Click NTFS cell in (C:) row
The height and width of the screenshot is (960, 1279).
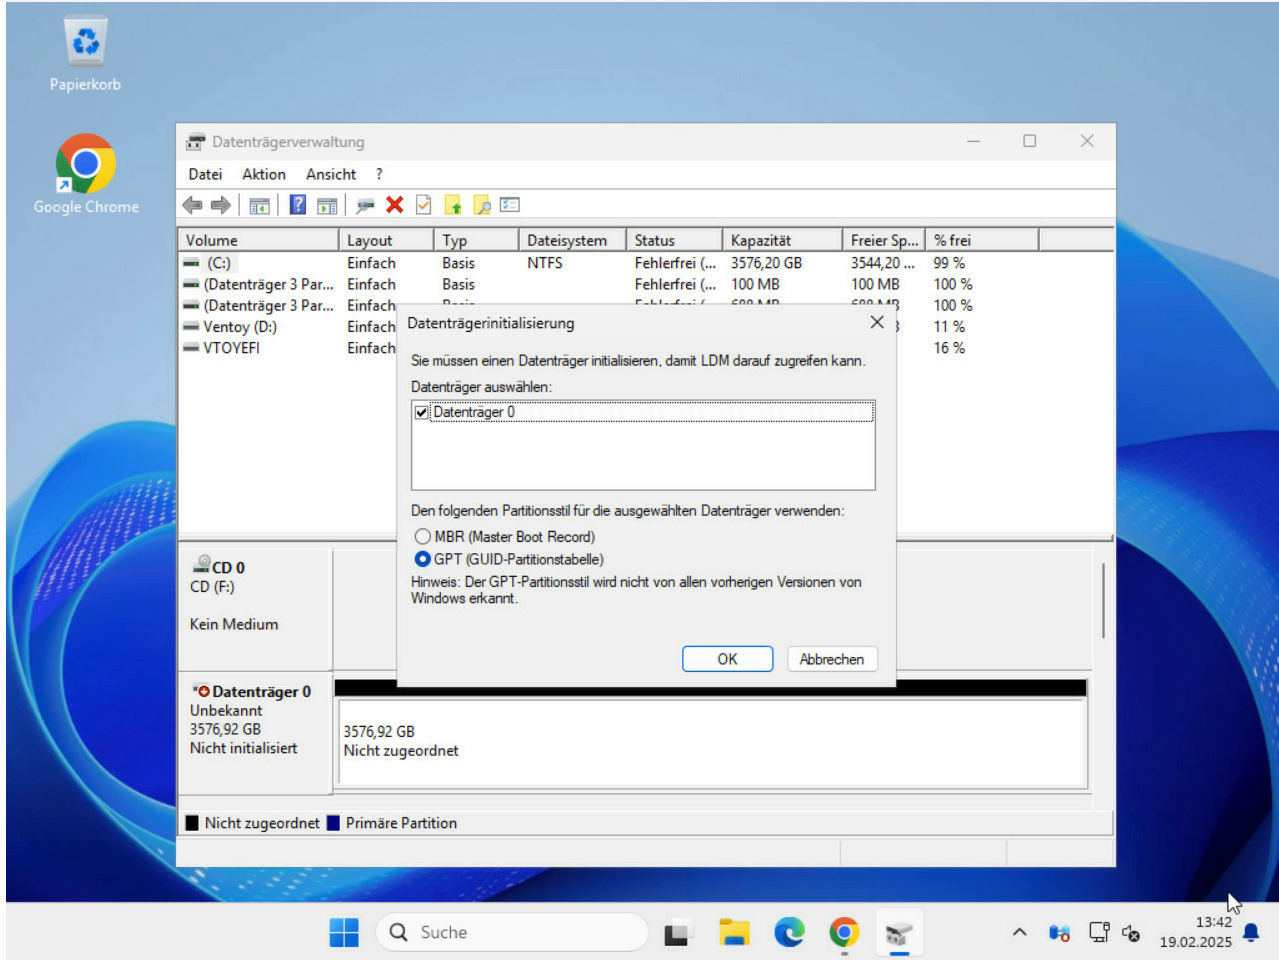coord(545,263)
